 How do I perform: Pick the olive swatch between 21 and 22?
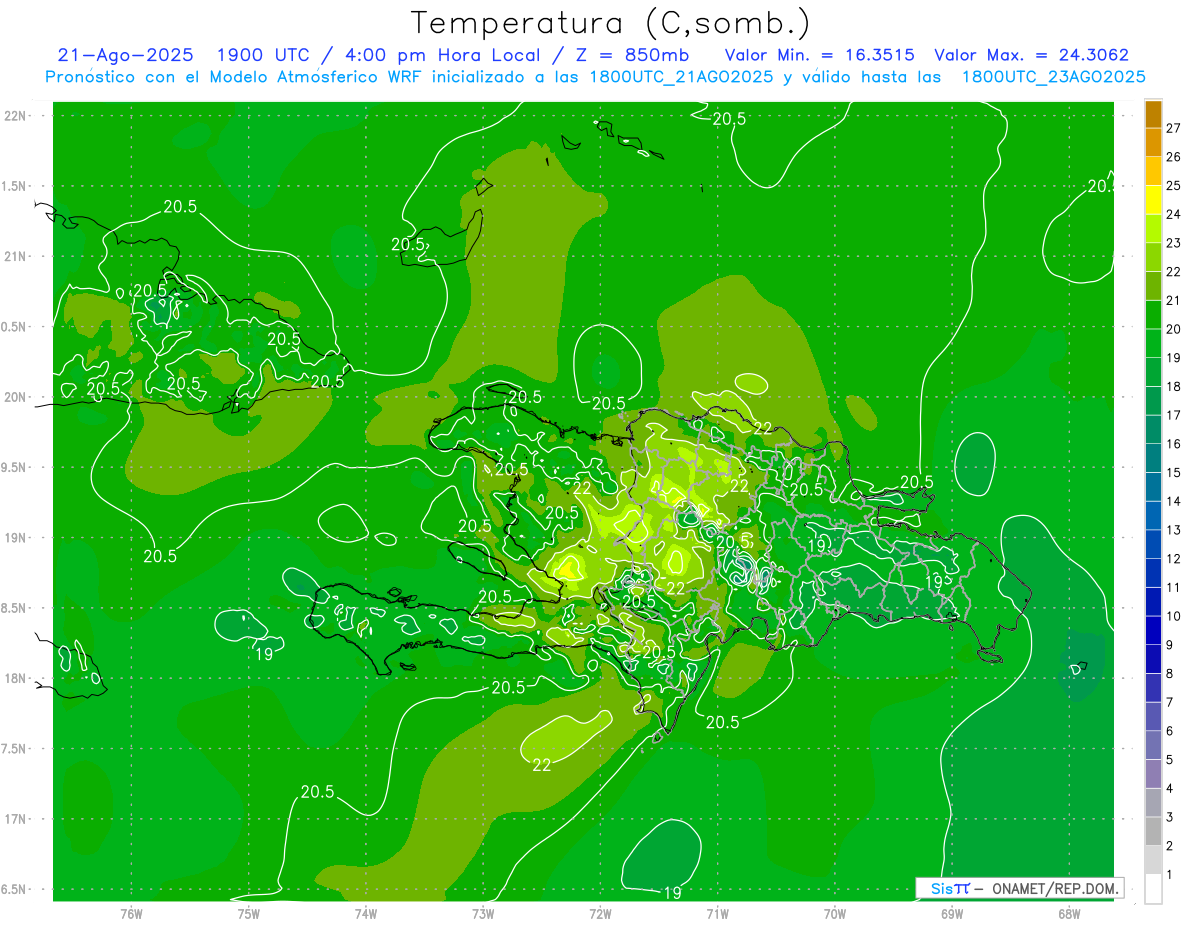point(1153,286)
